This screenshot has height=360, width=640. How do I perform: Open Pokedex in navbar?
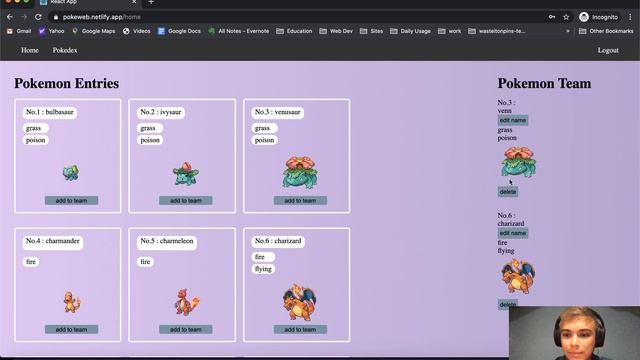coord(65,50)
